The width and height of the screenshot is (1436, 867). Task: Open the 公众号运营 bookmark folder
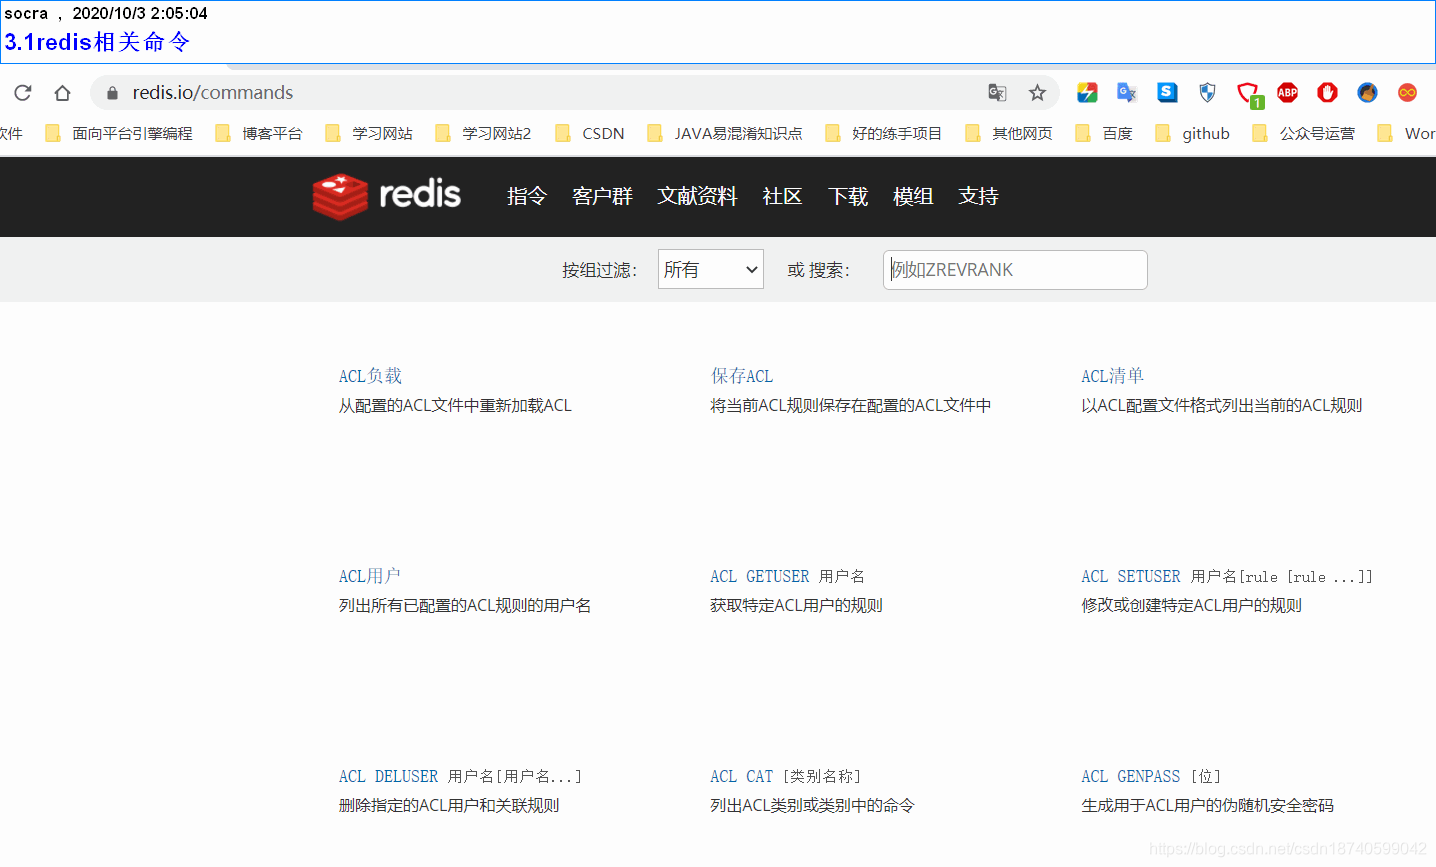tap(1304, 134)
